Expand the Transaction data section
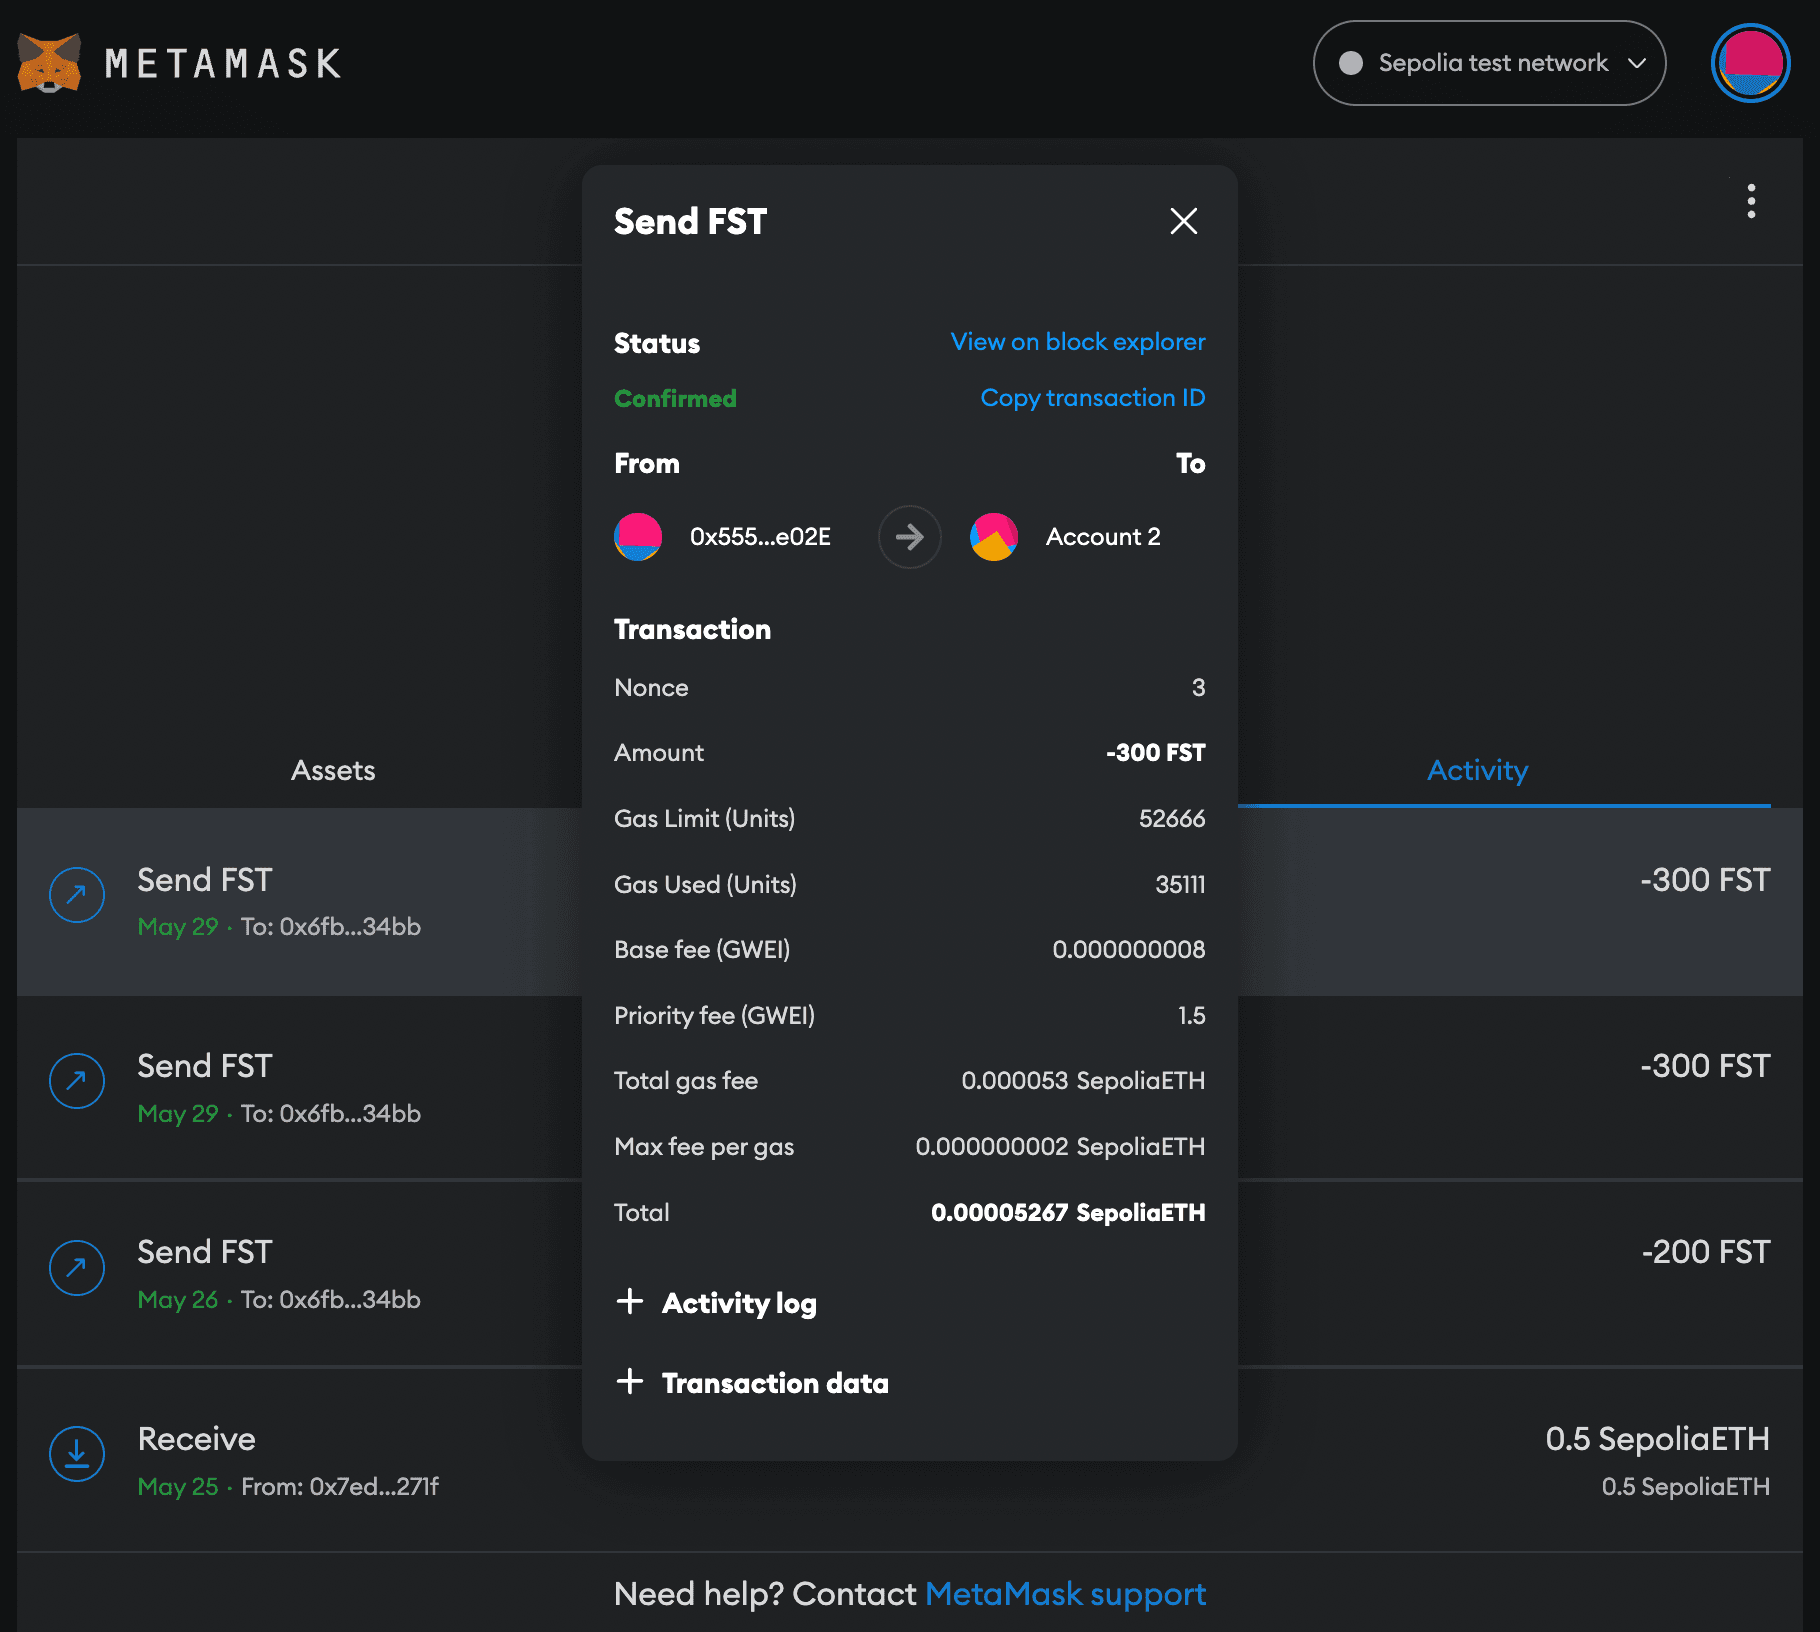Image resolution: width=1820 pixels, height=1632 pixels. coord(752,1382)
